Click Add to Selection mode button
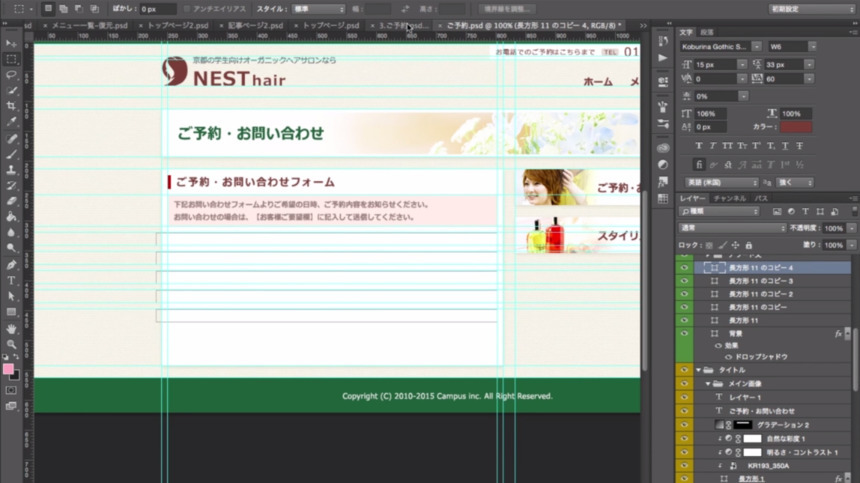Image resolution: width=860 pixels, height=483 pixels. point(63,9)
